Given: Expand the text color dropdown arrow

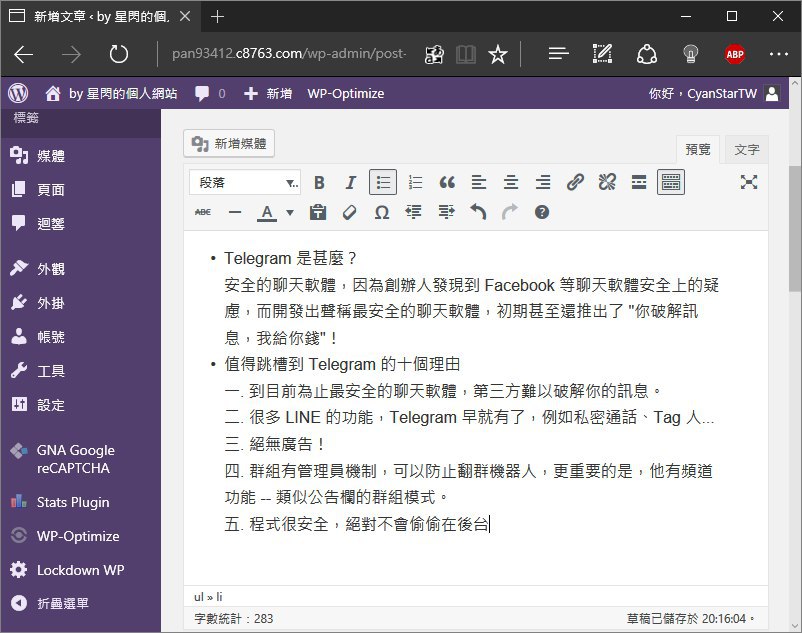Looking at the screenshot, I should coord(290,212).
